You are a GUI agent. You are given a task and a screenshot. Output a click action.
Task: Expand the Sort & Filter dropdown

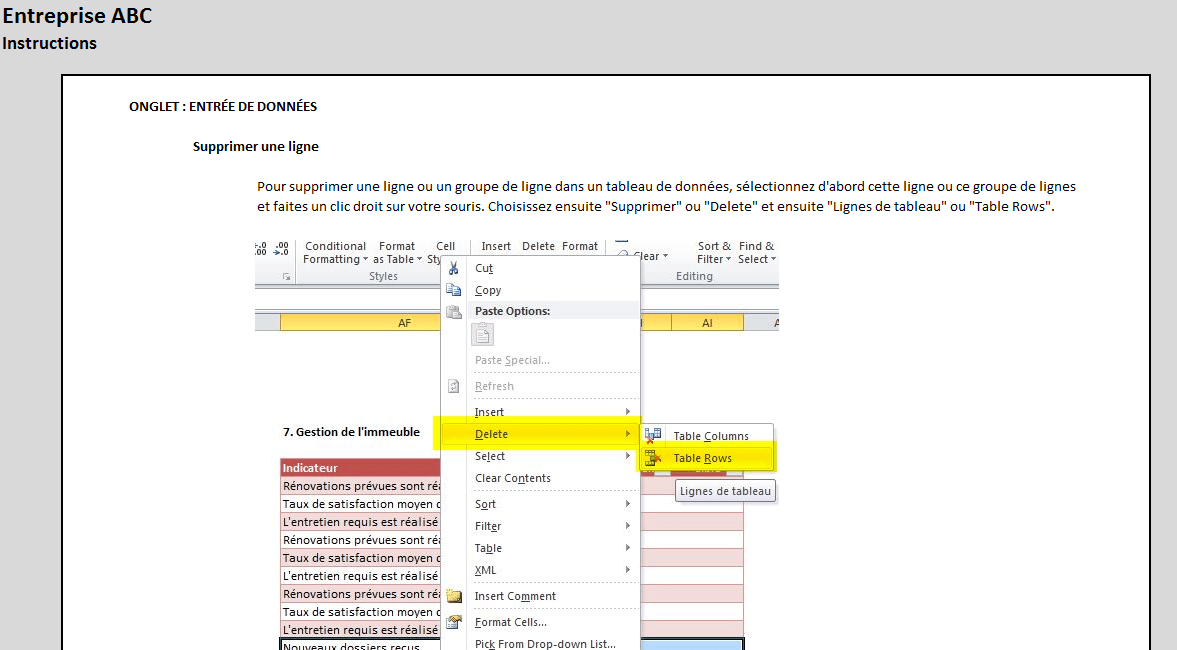(714, 253)
